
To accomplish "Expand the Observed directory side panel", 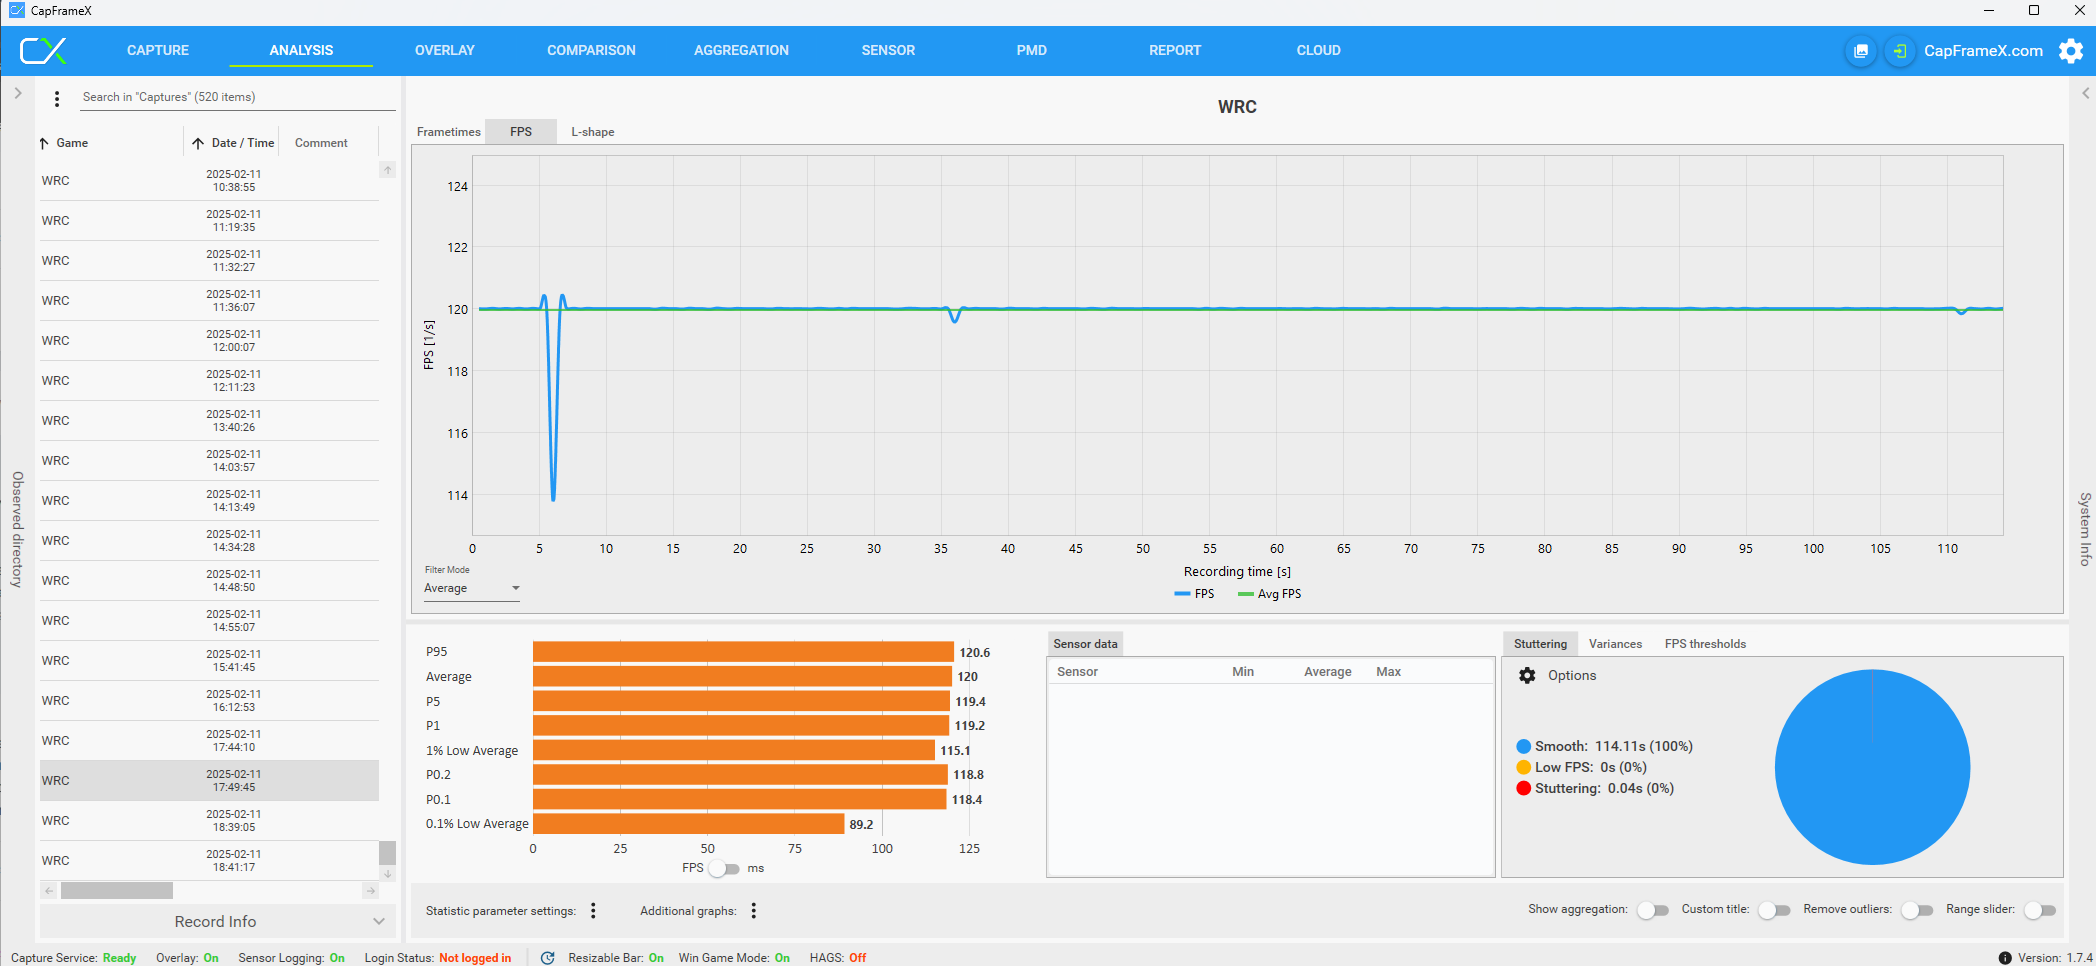I will click(17, 93).
